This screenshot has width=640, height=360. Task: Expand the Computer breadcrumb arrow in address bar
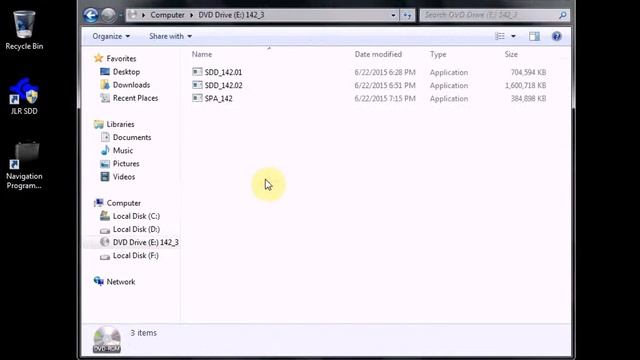coord(191,15)
